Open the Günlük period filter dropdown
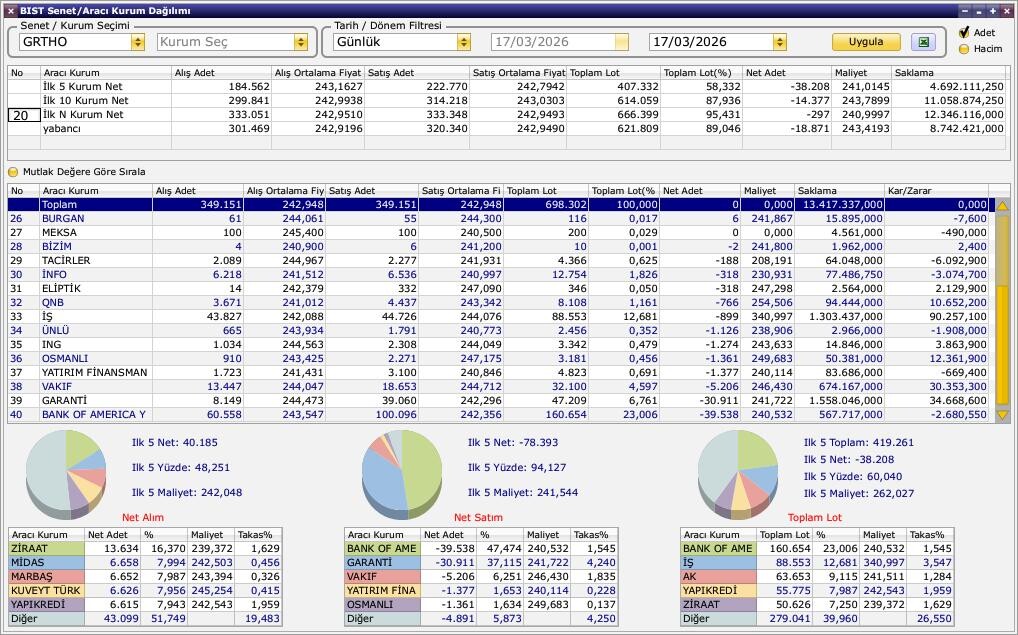The width and height of the screenshot is (1018, 635). 463,42
